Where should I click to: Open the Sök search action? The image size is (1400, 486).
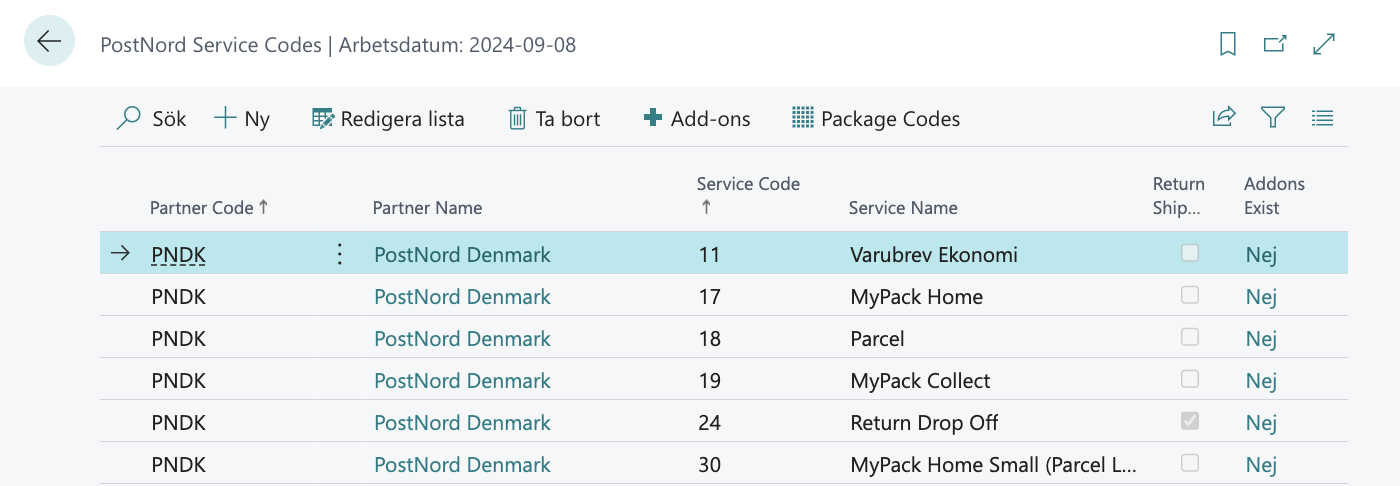[151, 119]
